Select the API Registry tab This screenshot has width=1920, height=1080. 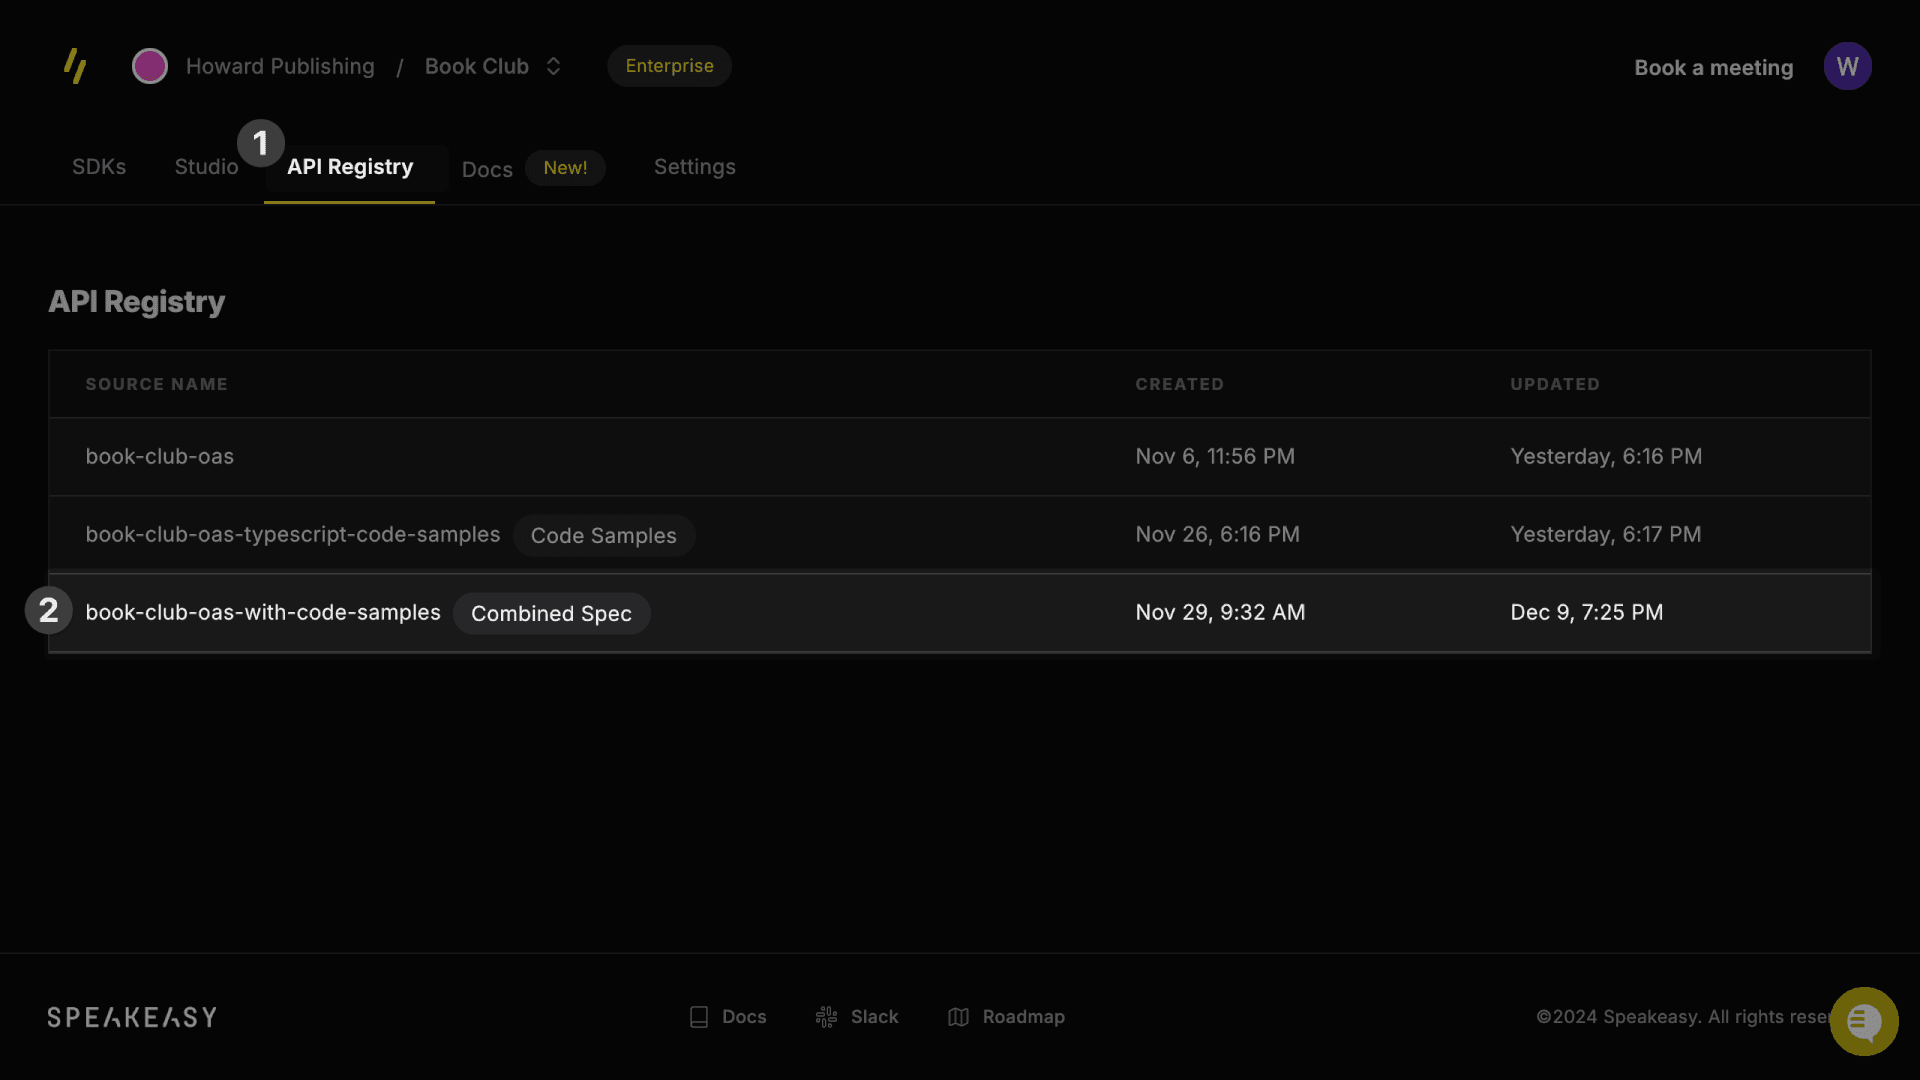point(350,167)
